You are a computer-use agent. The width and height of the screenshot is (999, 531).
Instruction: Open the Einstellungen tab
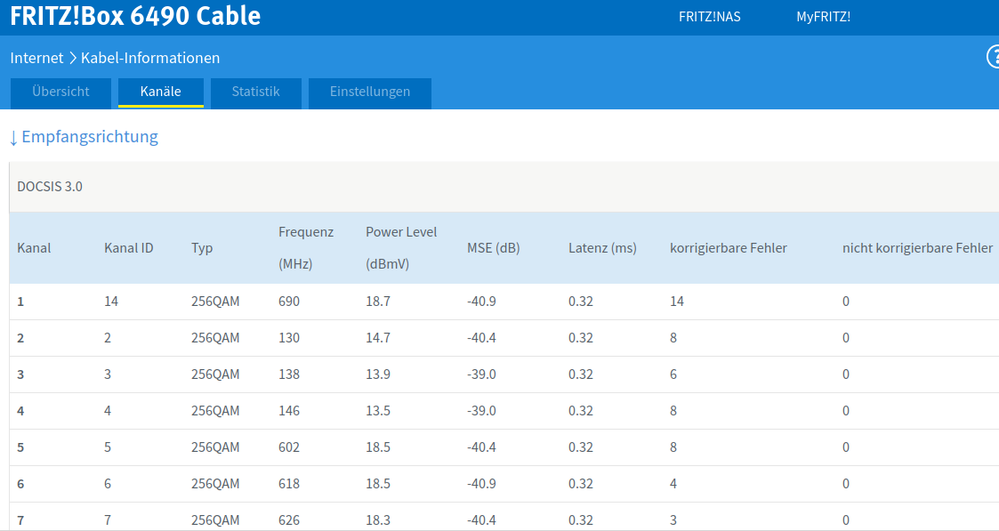tap(370, 92)
